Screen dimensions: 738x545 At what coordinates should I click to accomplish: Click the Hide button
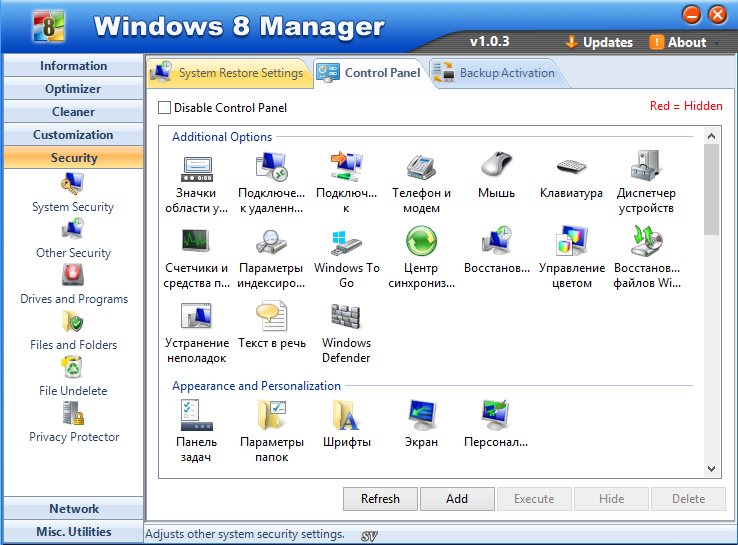611,499
